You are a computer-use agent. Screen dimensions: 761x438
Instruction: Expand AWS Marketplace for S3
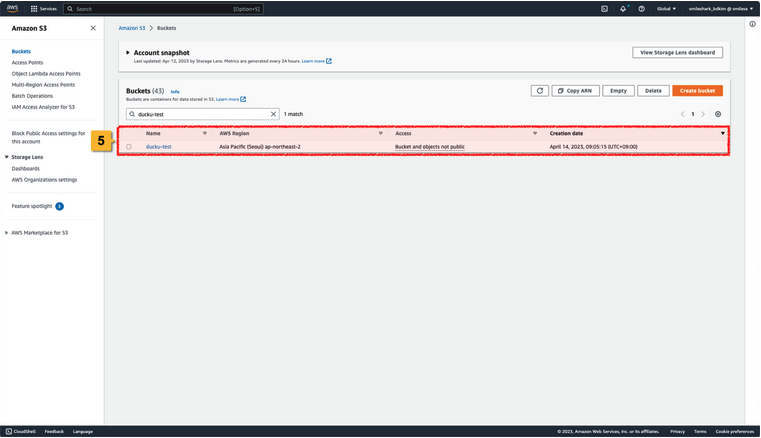(x=7, y=232)
